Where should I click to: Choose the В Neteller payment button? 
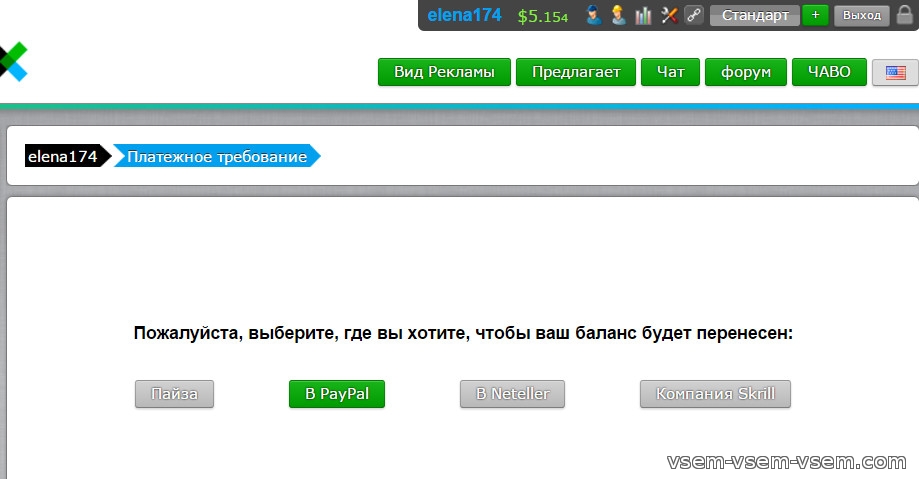tap(512, 394)
